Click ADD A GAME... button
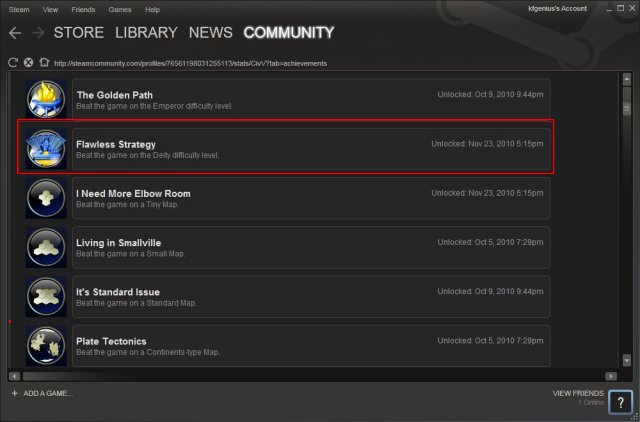Screen dimensions: 640x422 (x=48, y=393)
